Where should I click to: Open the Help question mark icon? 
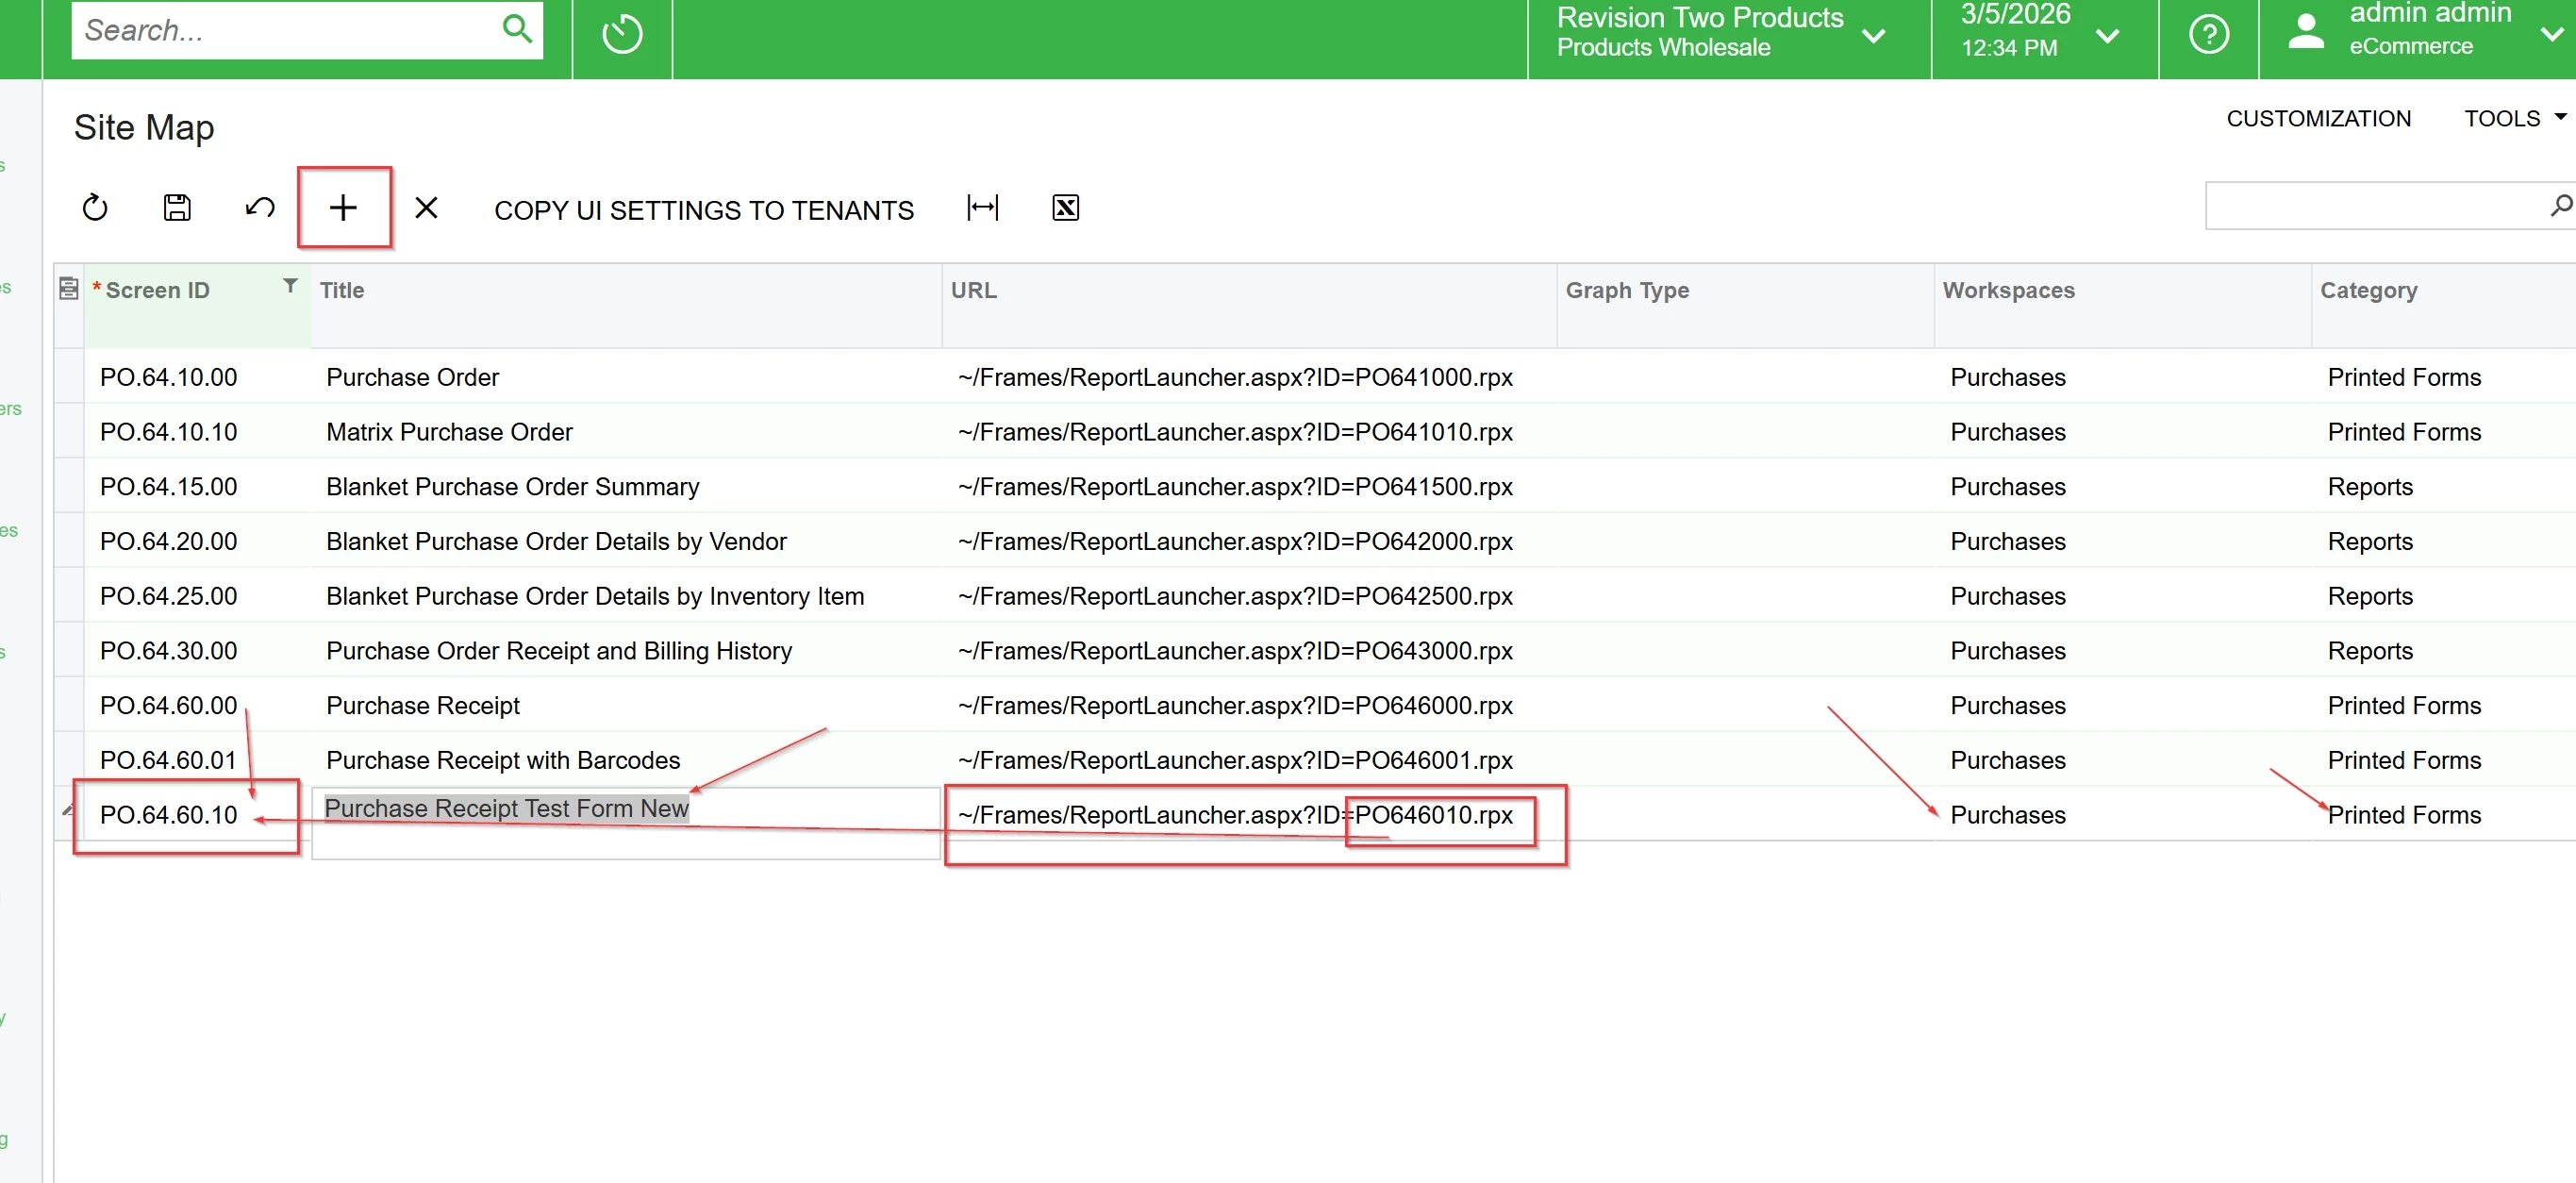pos(2208,35)
